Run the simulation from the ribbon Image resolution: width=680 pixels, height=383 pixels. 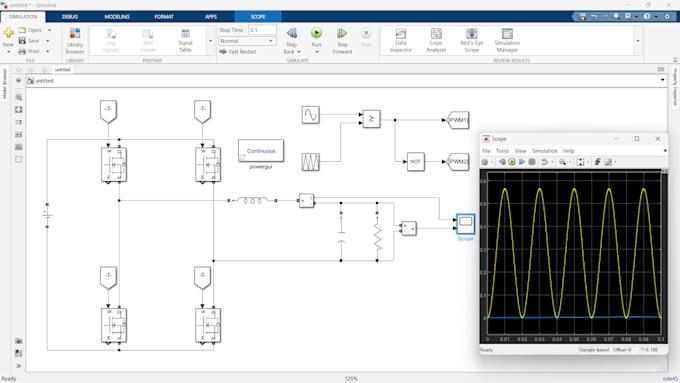[x=317, y=33]
